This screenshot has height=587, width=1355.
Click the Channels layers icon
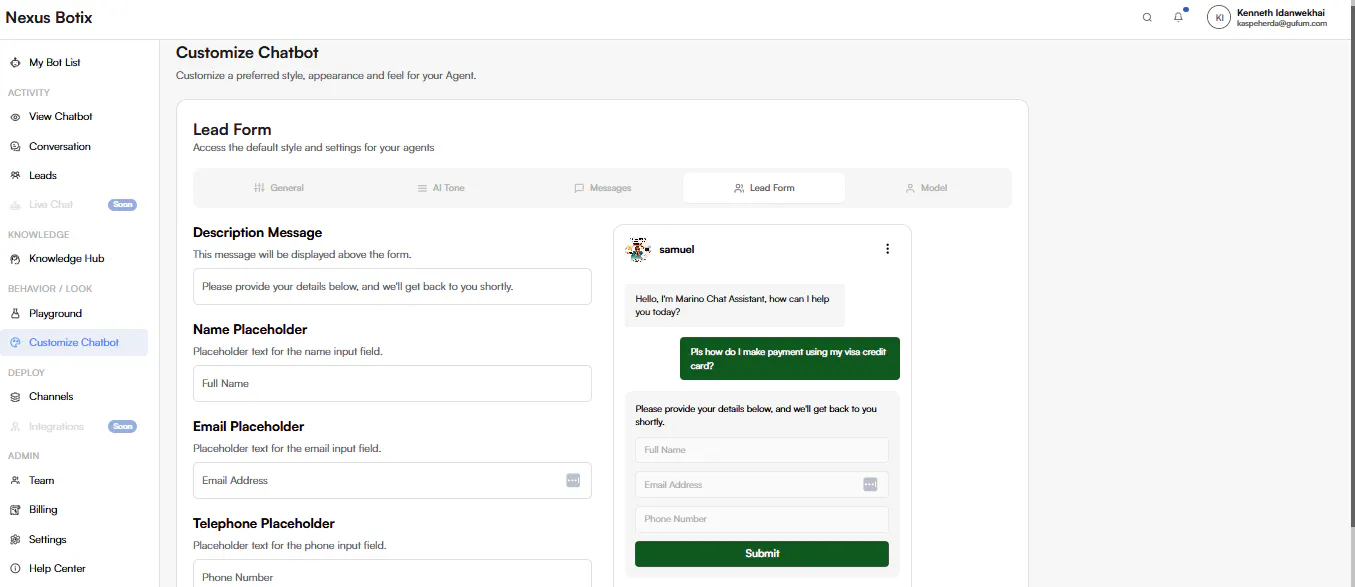[x=15, y=397]
